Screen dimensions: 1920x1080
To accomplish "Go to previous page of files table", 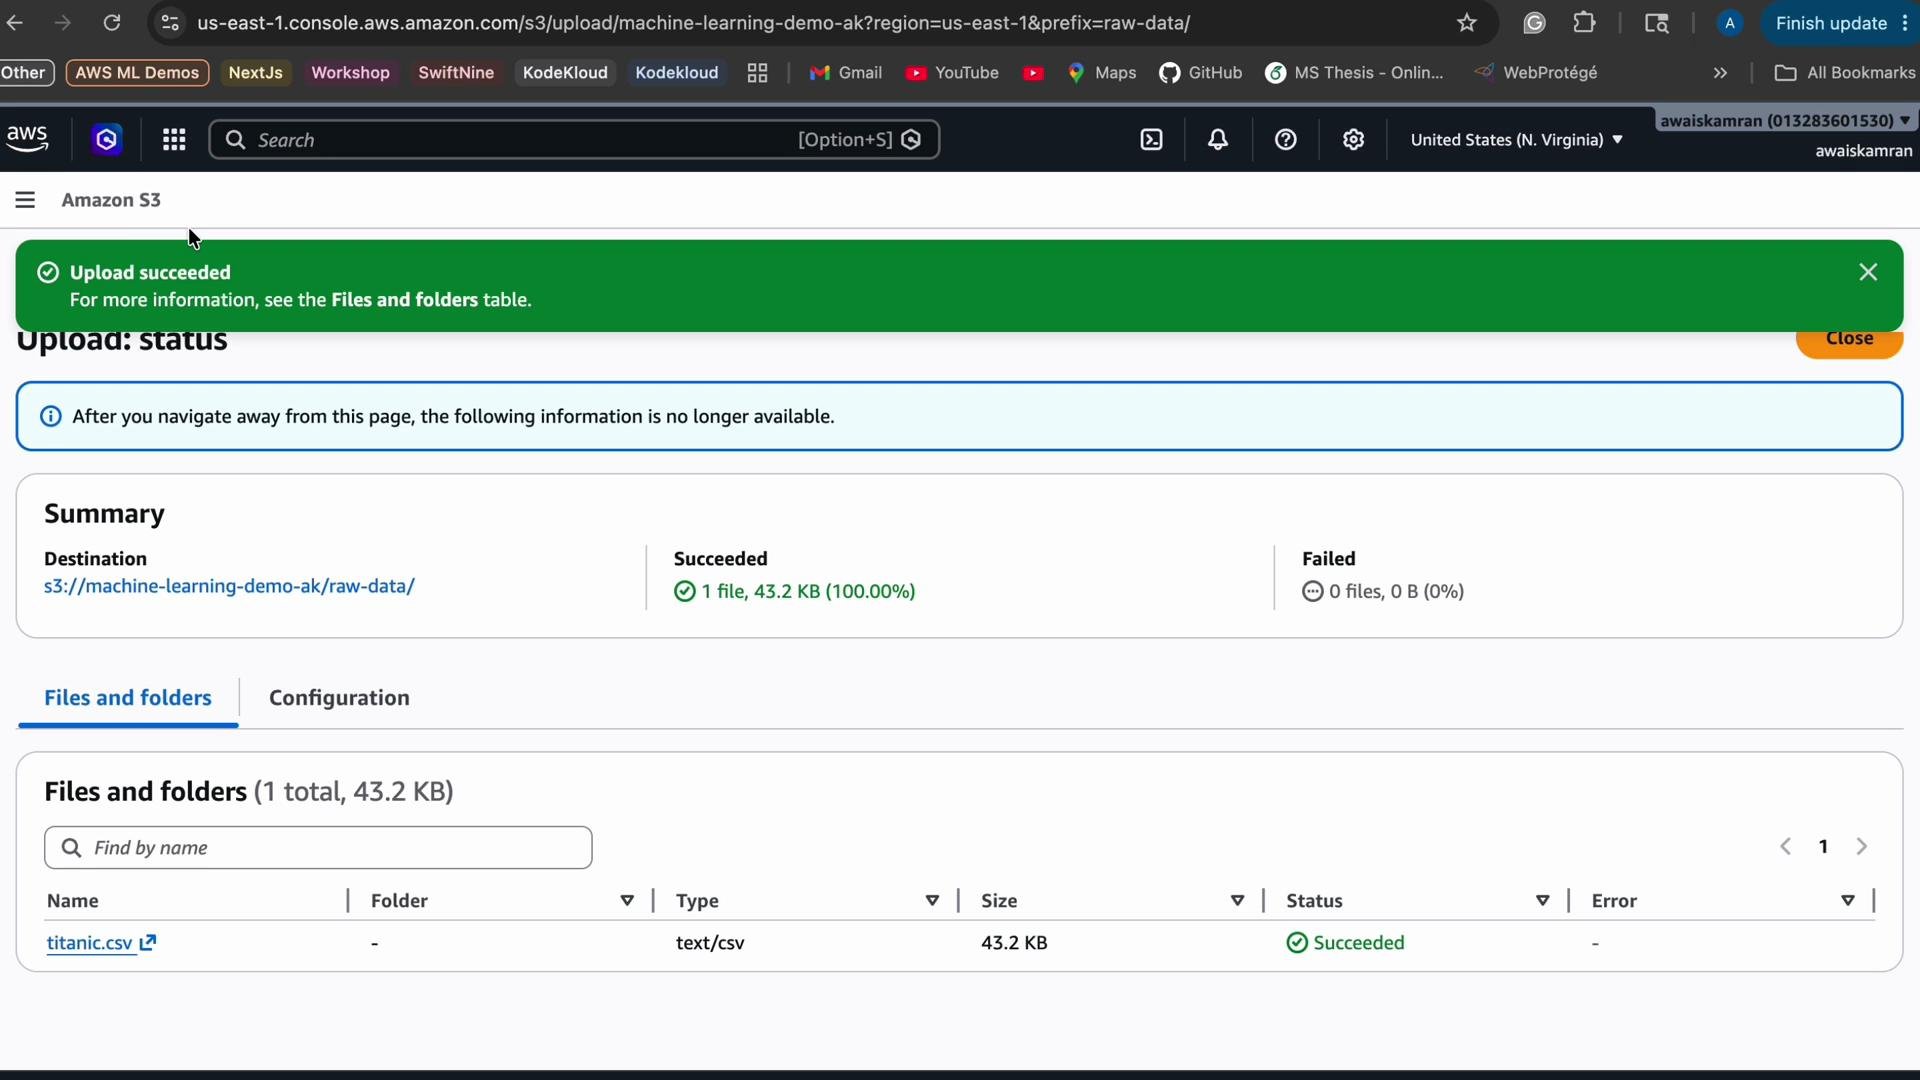I will coord(1785,847).
